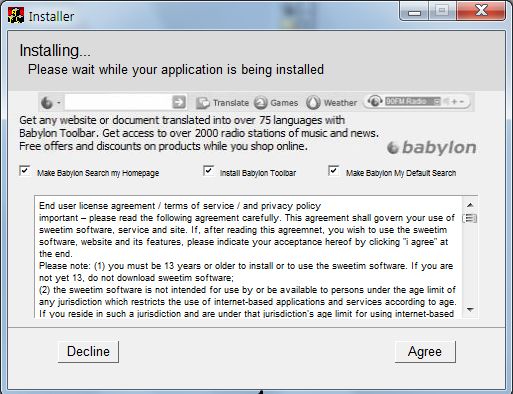Click the radio volume speaker icon
Screen dimensions: 513x394
coord(447,101)
